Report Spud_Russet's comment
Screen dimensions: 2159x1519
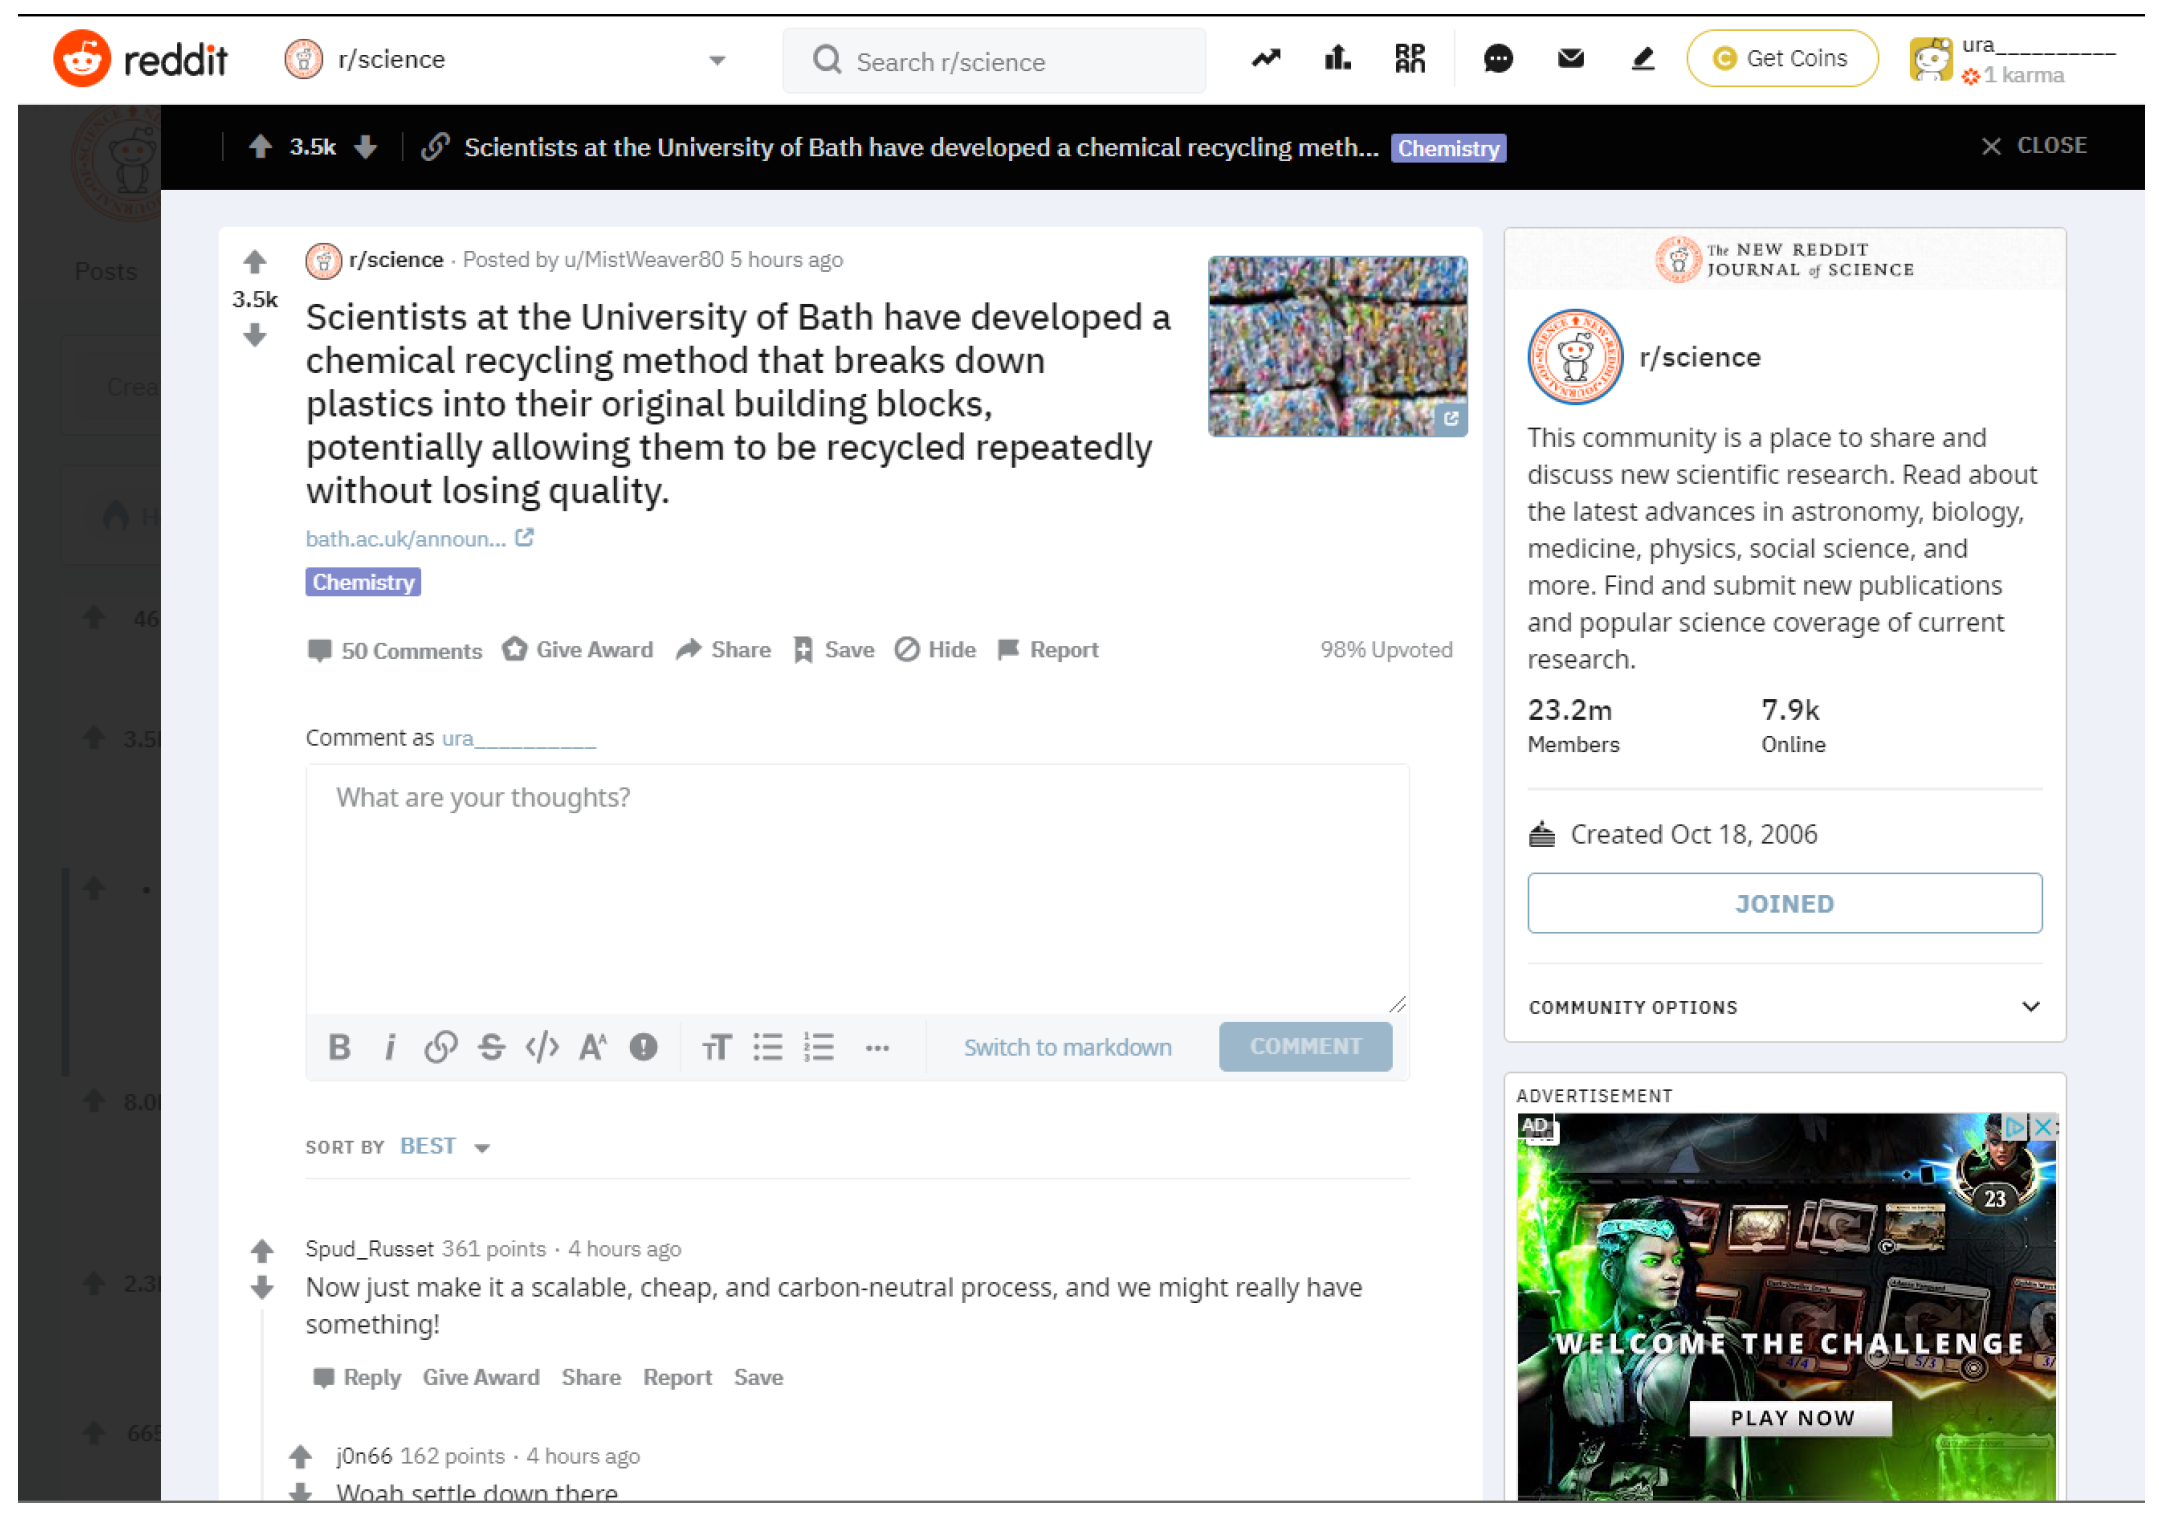click(x=677, y=1378)
